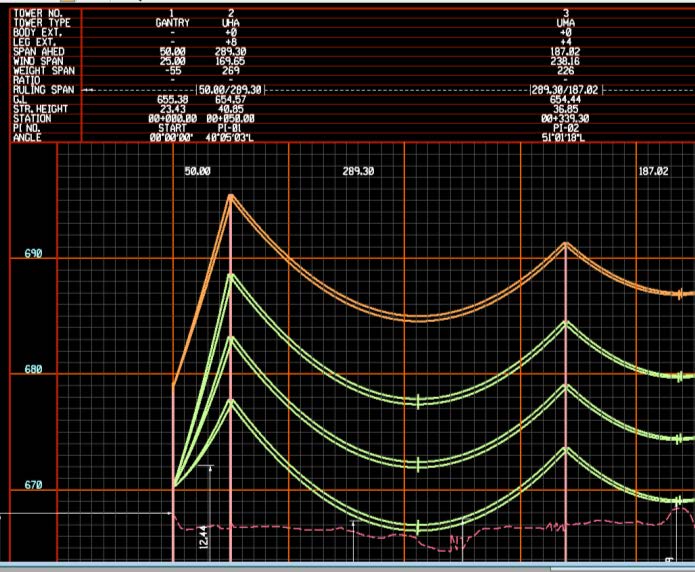The width and height of the screenshot is (695, 572).
Task: Click the PI-02 entry in the table
Action: point(566,128)
